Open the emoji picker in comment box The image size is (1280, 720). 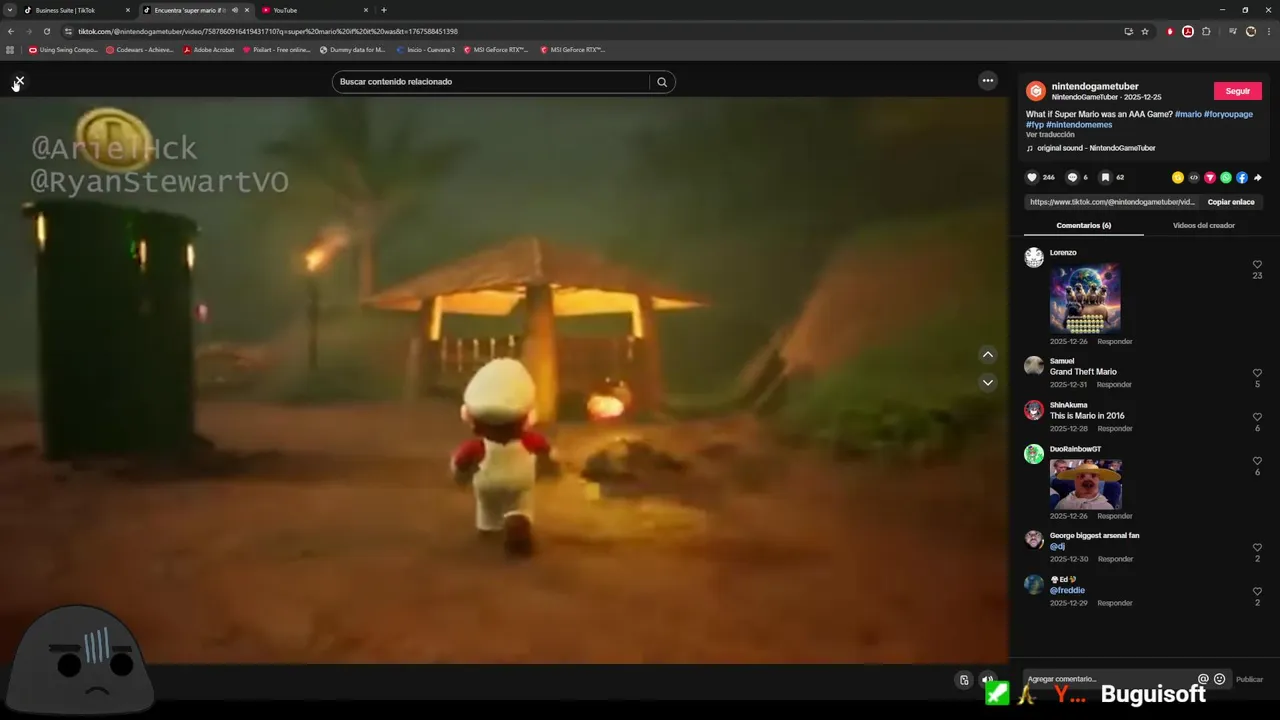point(1219,679)
